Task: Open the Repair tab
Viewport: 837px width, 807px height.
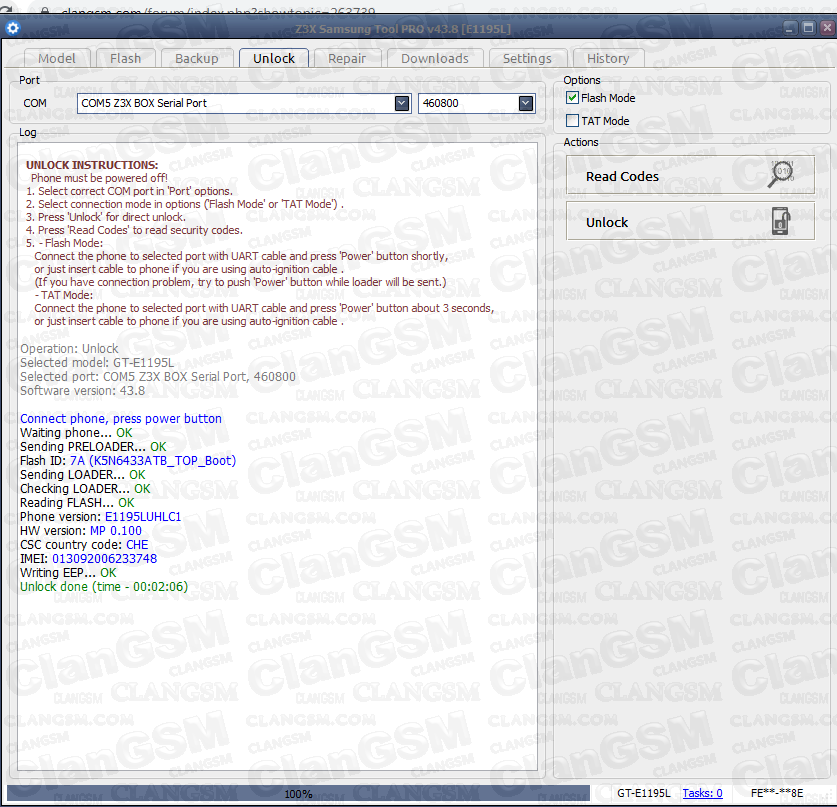Action: click(x=347, y=58)
